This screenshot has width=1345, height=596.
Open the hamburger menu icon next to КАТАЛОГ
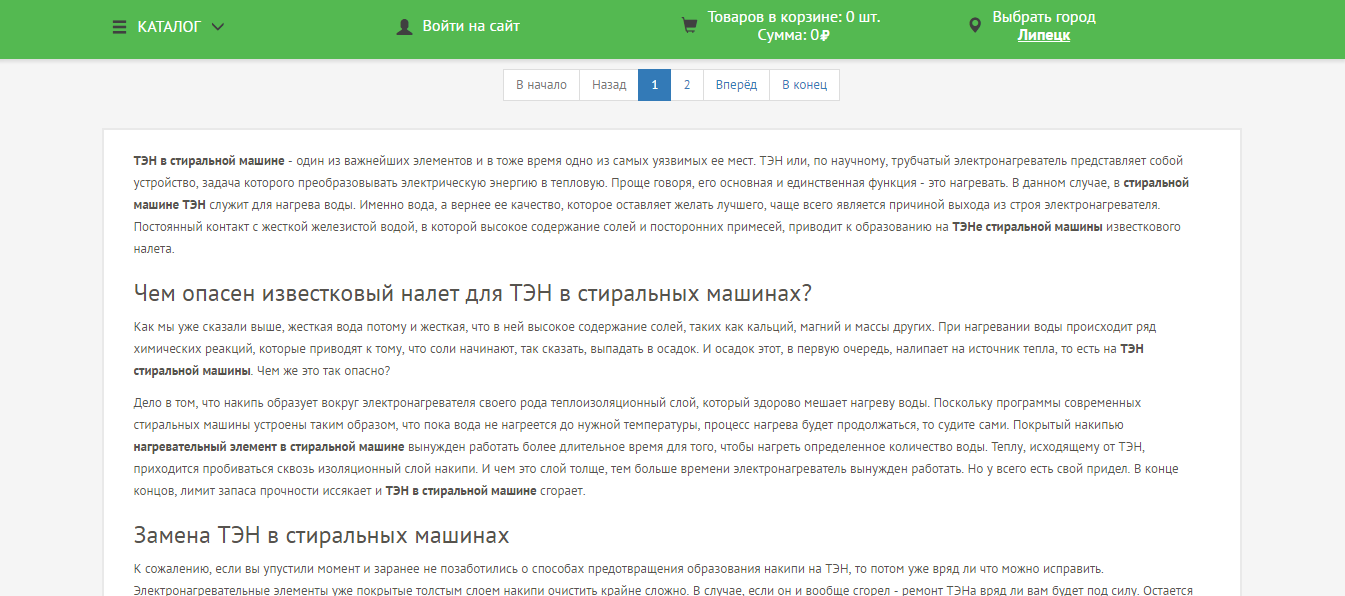117,27
